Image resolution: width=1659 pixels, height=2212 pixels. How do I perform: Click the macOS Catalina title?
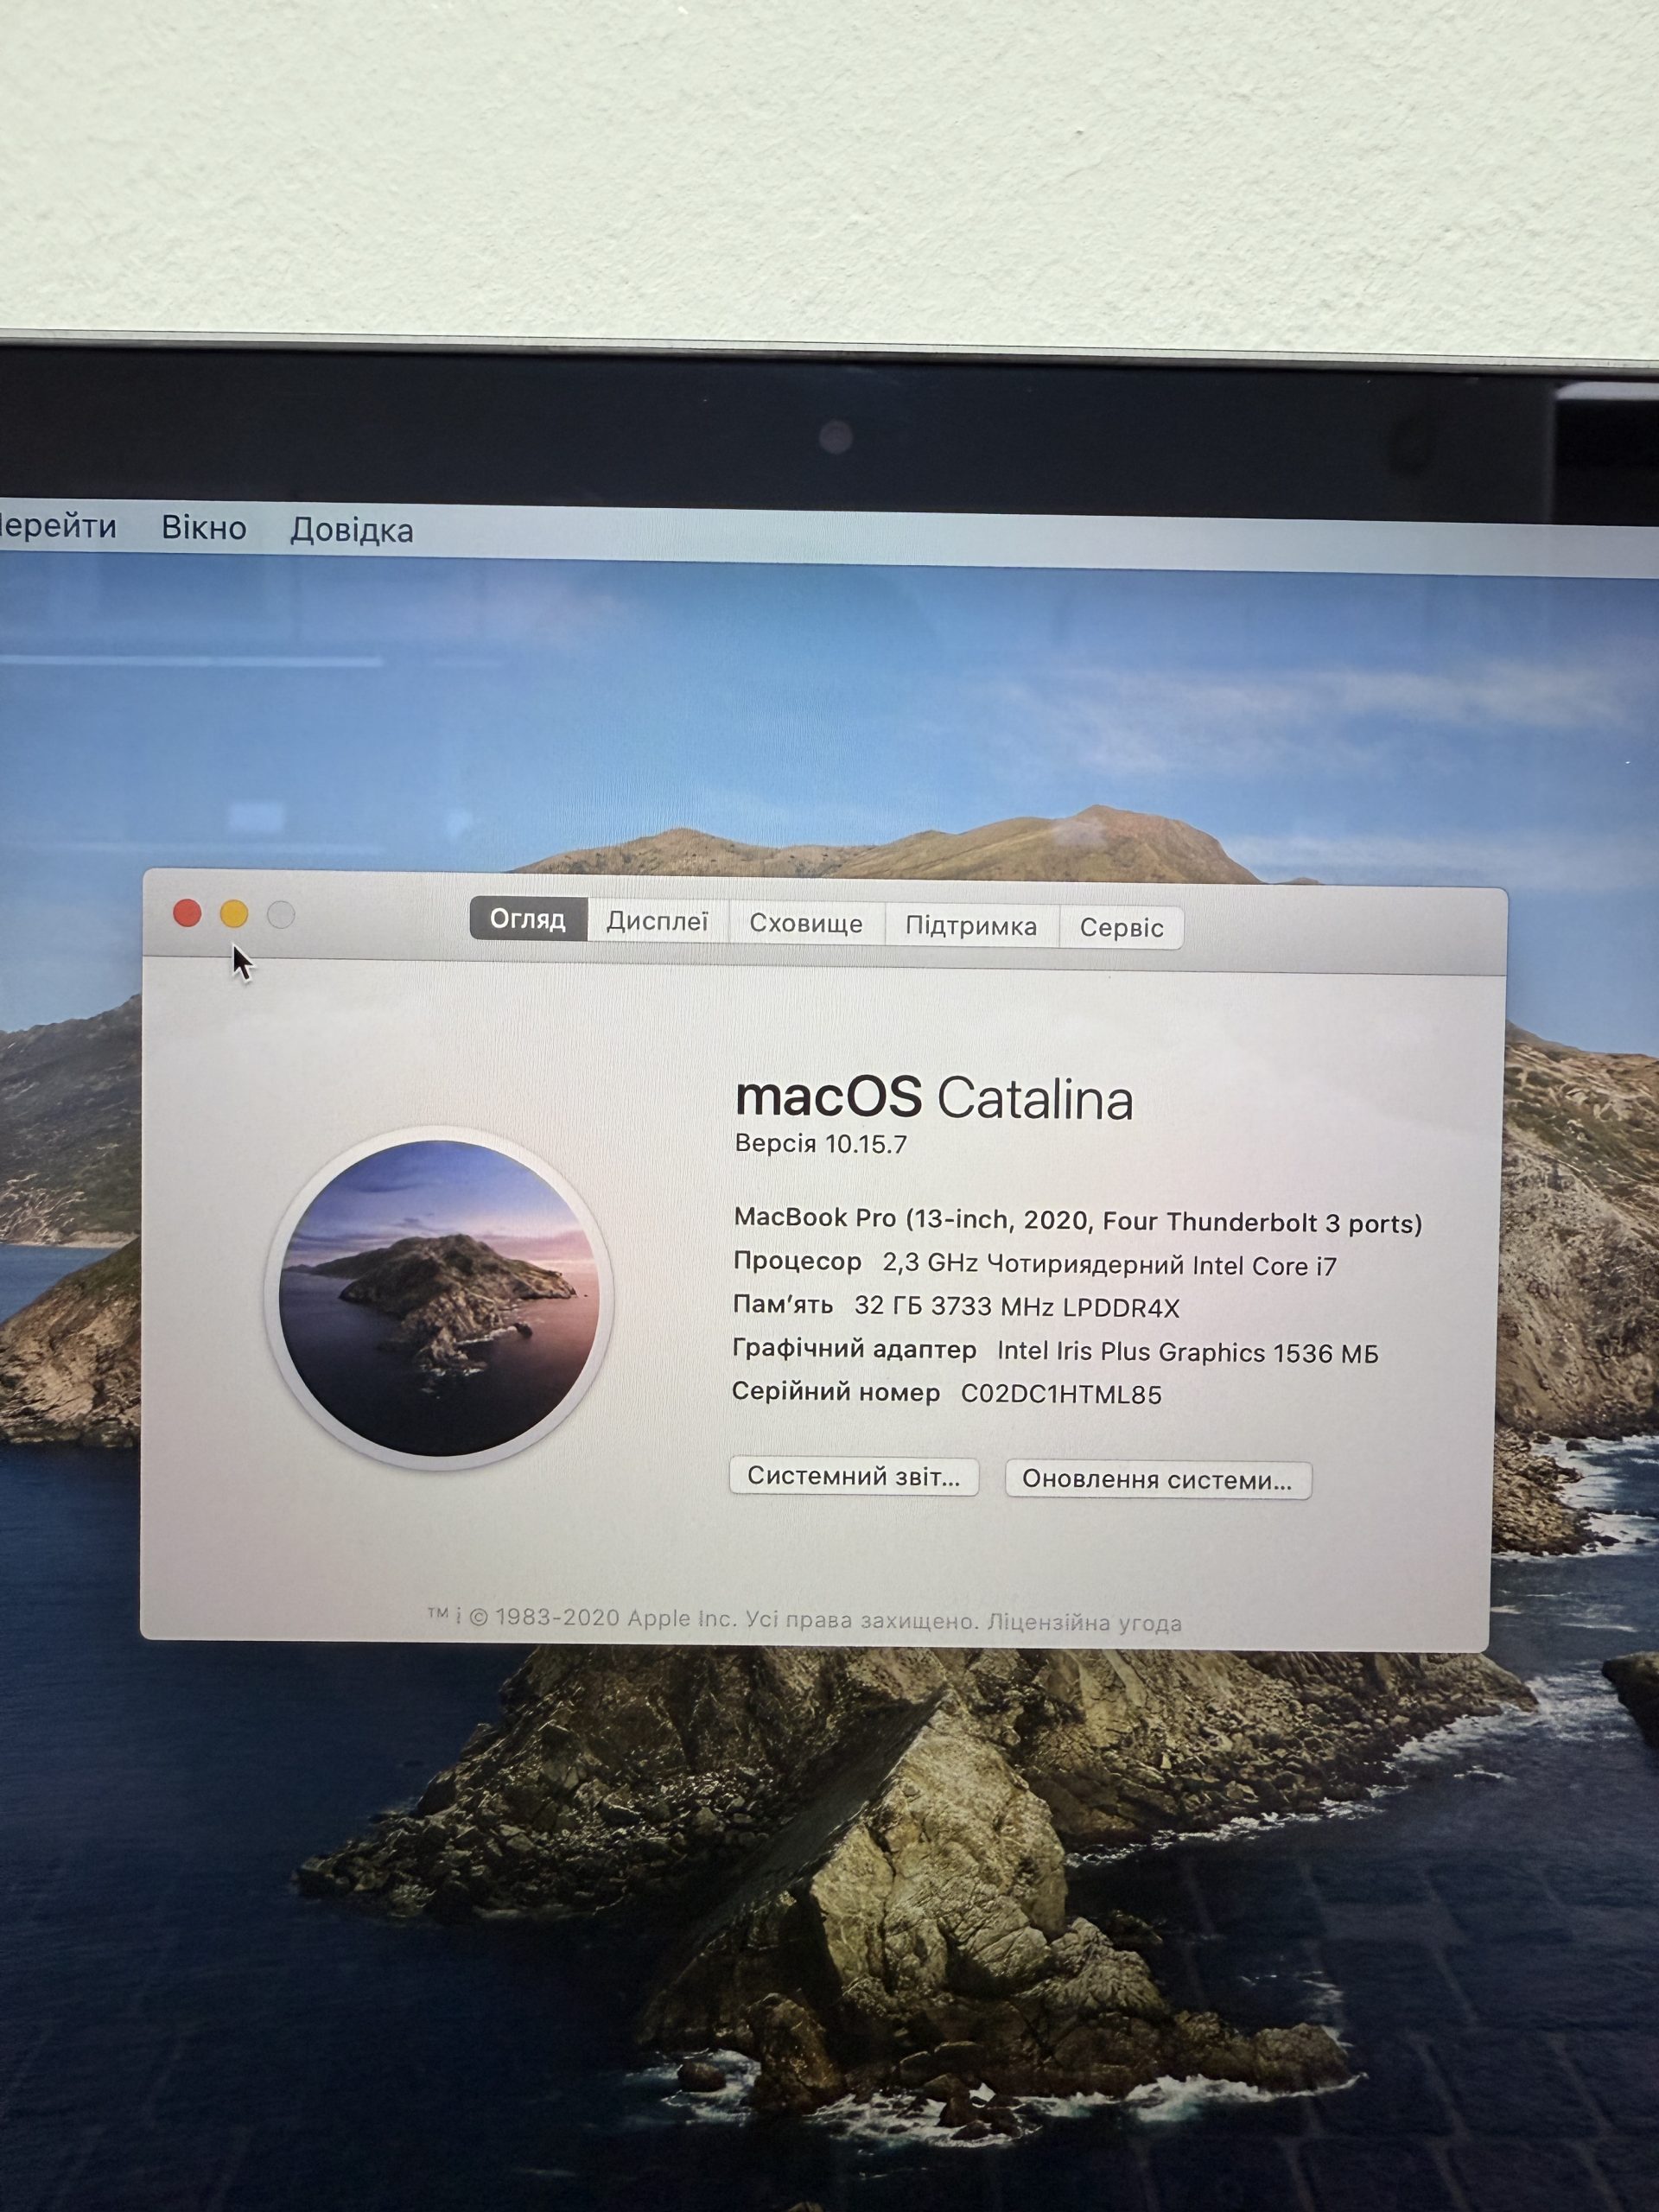pyautogui.click(x=934, y=1098)
